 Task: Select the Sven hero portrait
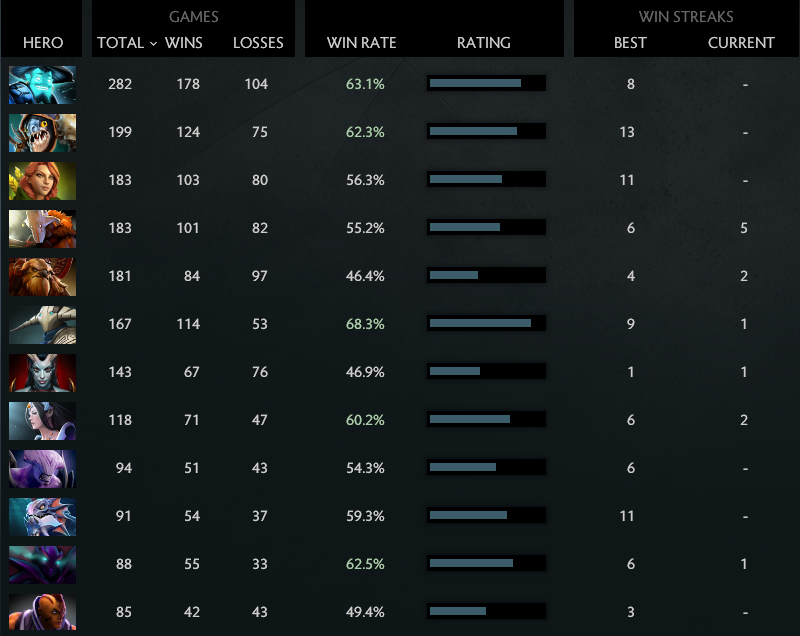click(42, 324)
